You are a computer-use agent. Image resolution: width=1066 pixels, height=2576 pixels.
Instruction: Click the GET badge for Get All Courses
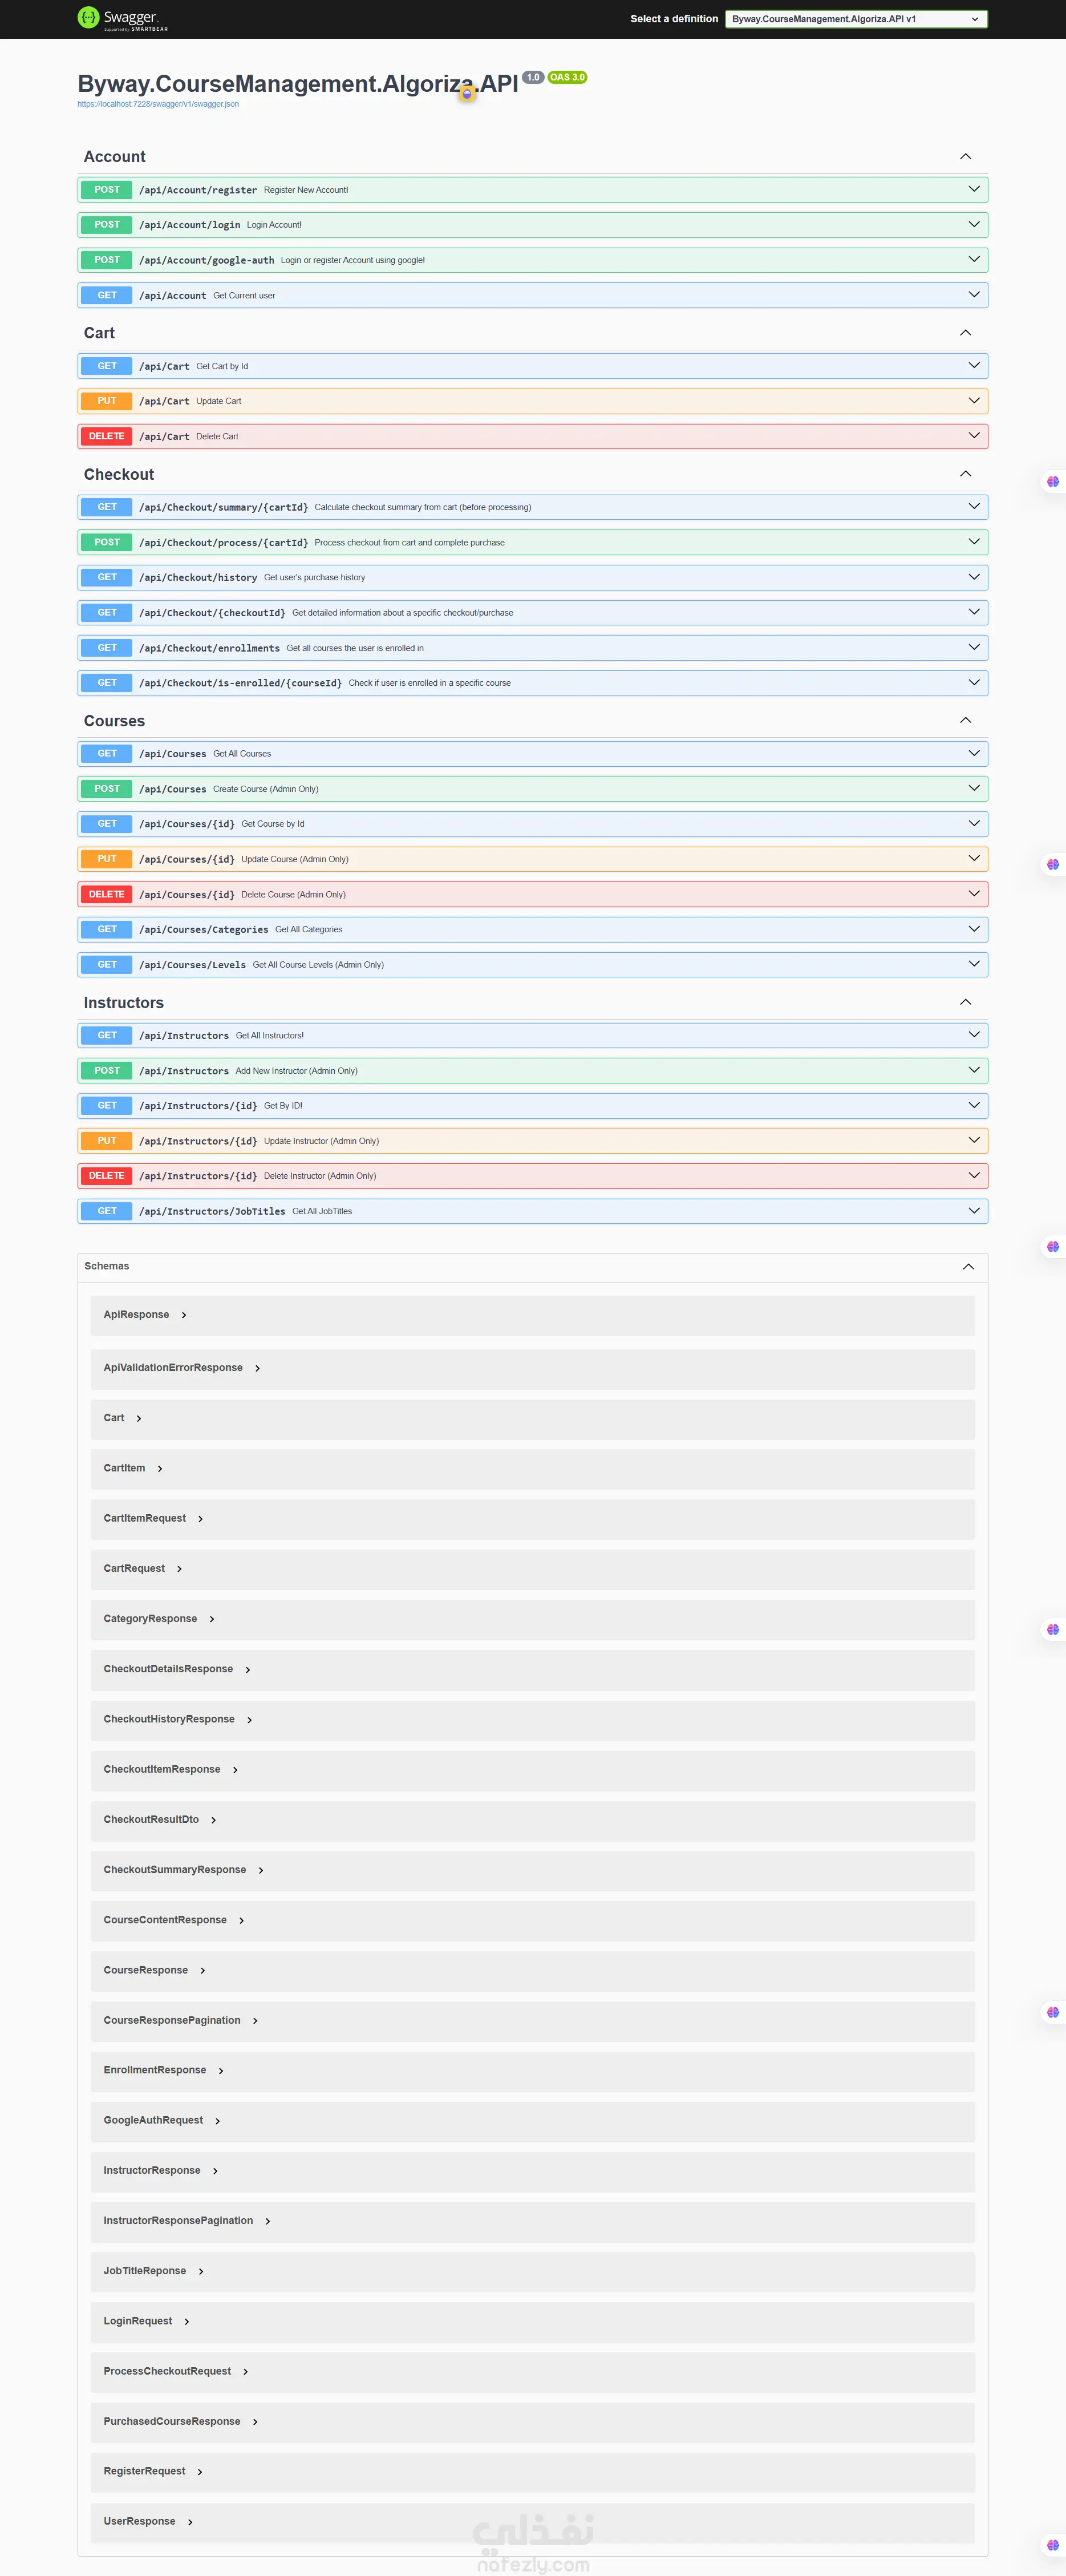pyautogui.click(x=107, y=753)
